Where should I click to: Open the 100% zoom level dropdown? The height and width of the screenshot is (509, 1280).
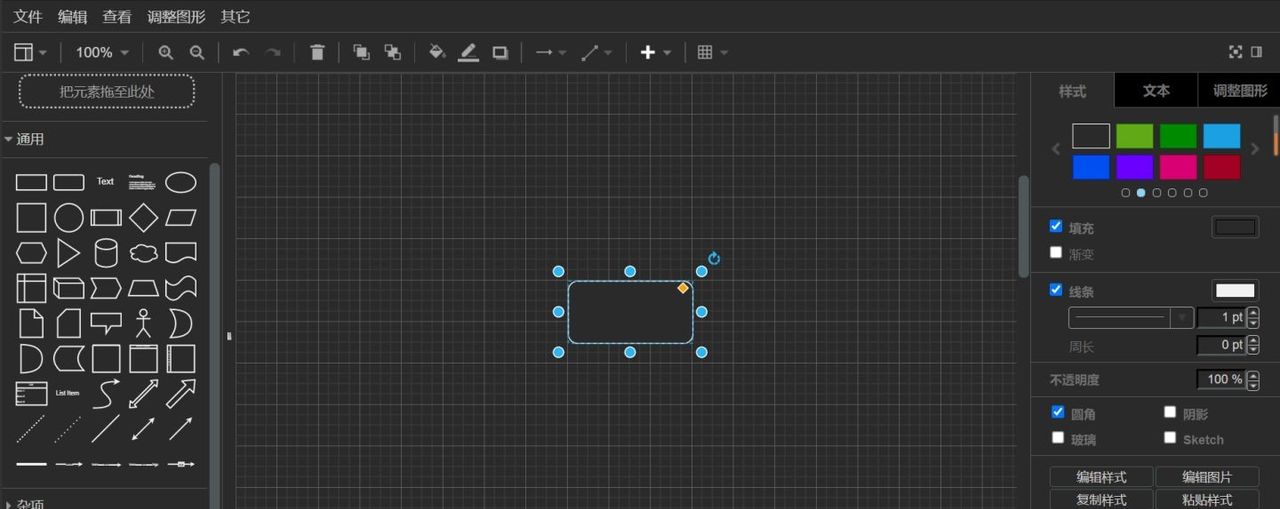click(103, 53)
